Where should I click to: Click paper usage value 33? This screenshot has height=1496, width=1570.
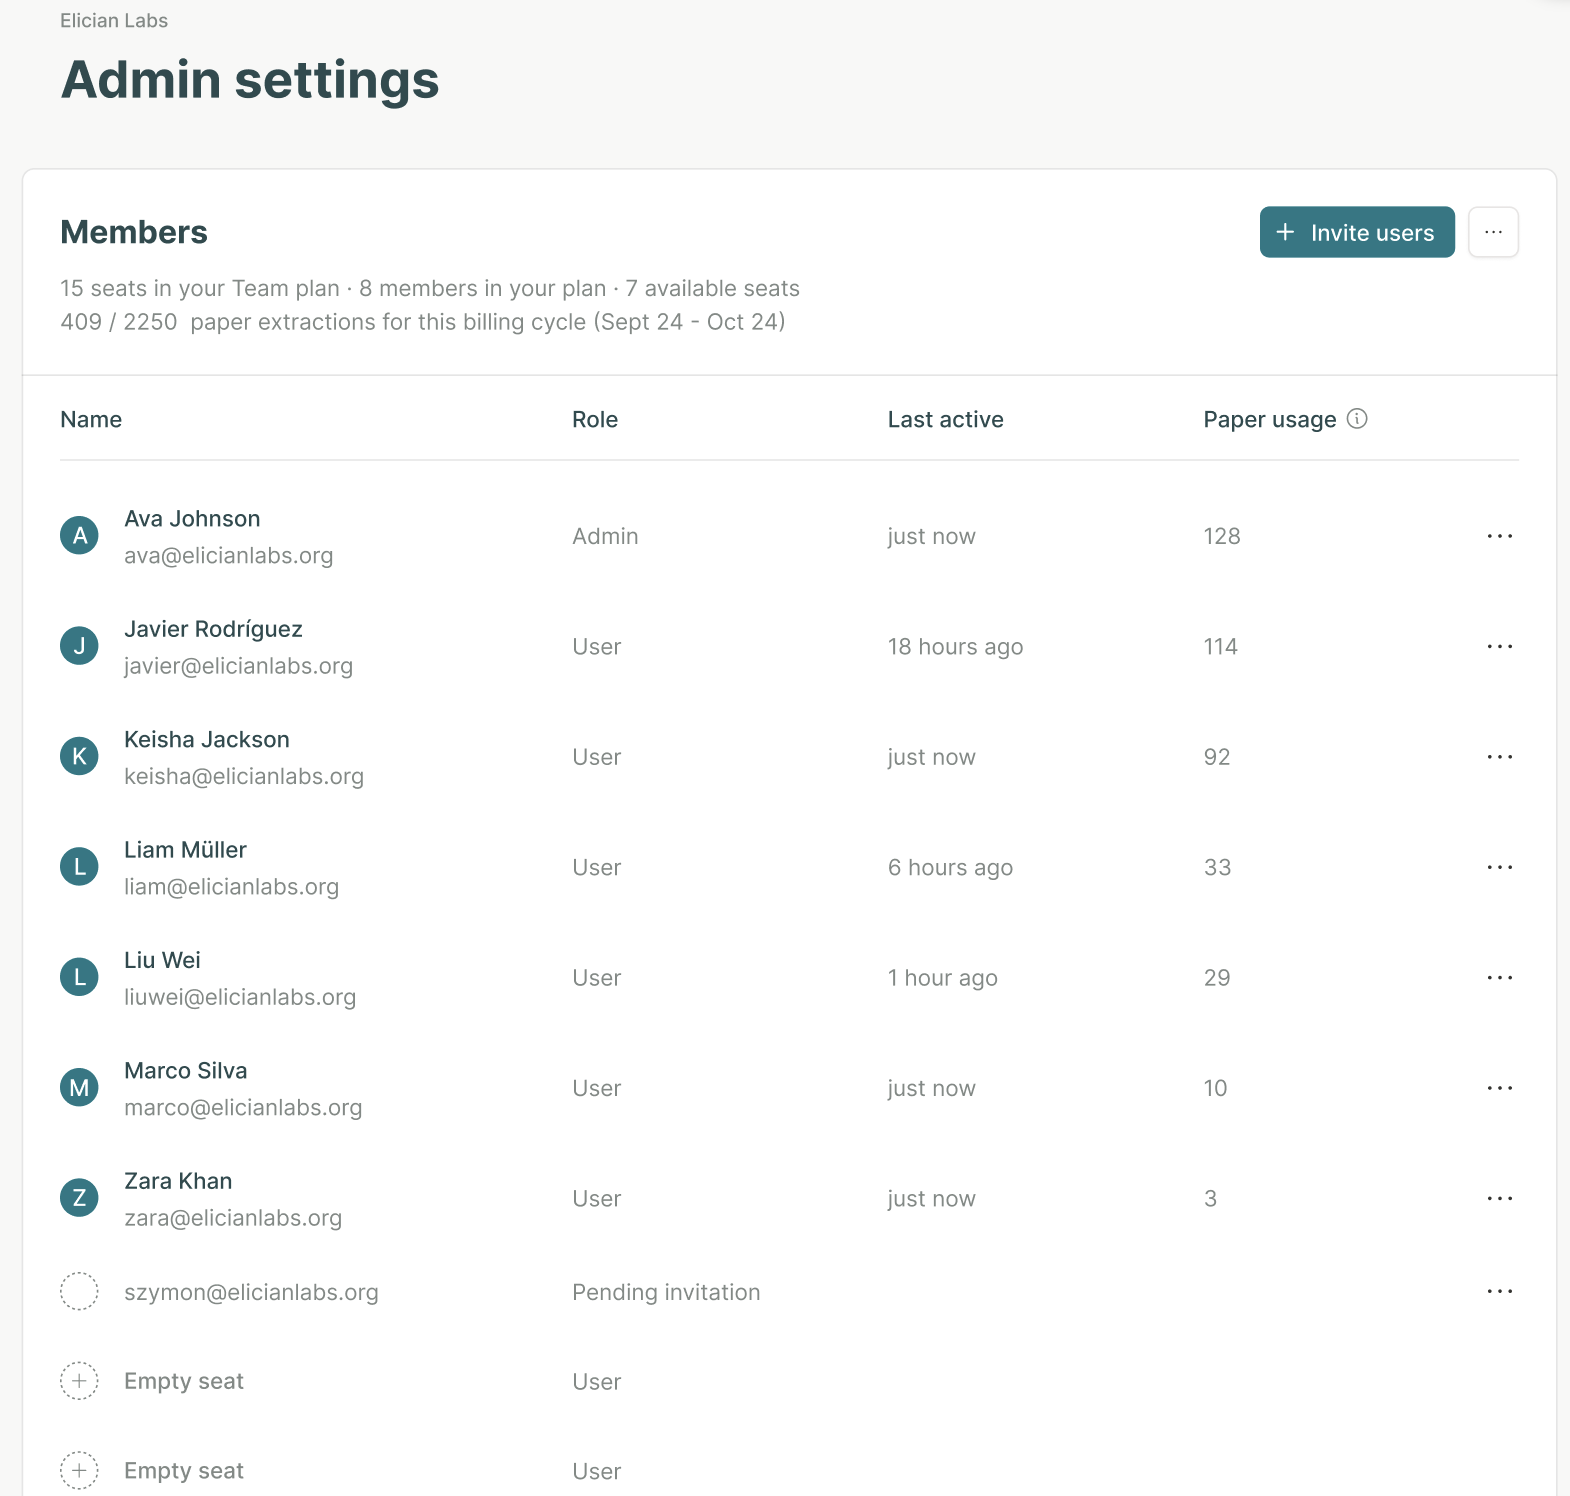(1217, 868)
